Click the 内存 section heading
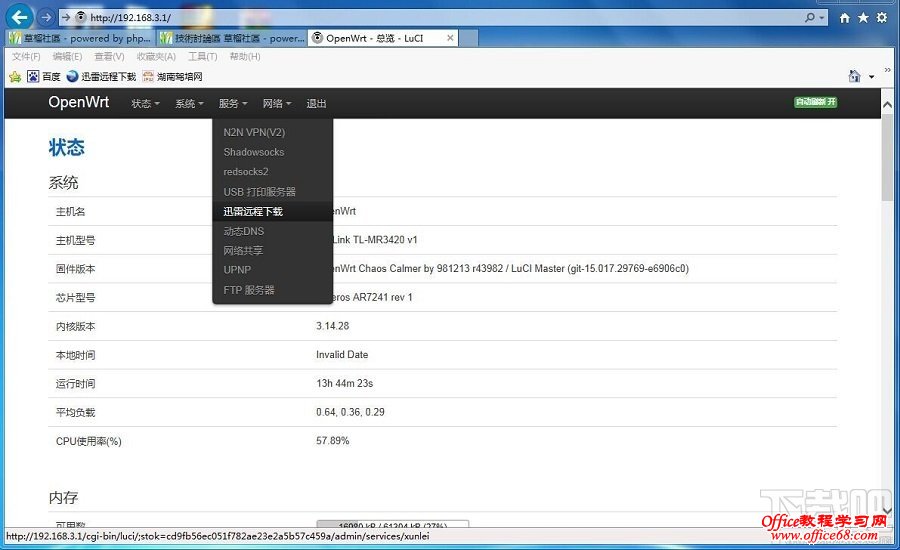The height and width of the screenshot is (550, 900). click(63, 497)
